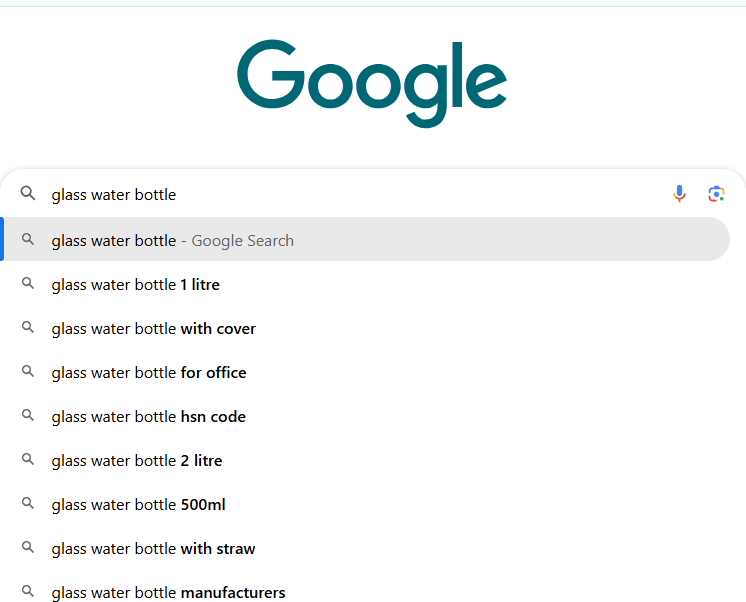Click magnifier icon beside 'for office' suggestion

coord(28,372)
